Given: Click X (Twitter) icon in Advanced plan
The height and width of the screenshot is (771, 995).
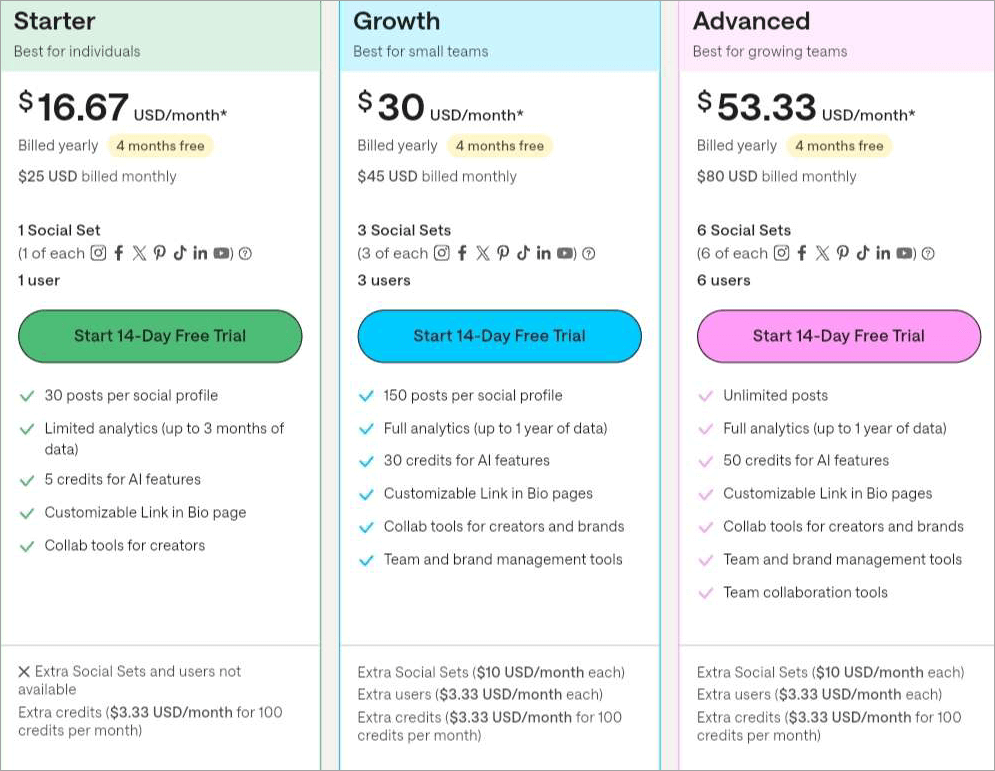Looking at the screenshot, I should (822, 253).
